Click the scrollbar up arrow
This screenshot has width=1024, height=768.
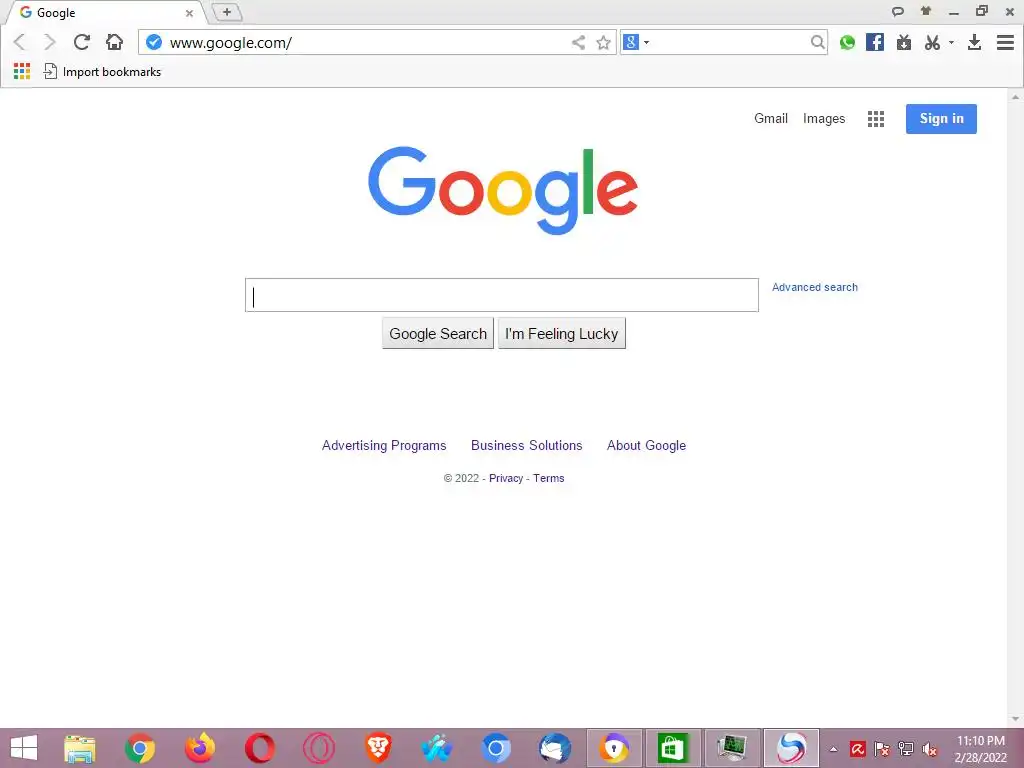1016,97
